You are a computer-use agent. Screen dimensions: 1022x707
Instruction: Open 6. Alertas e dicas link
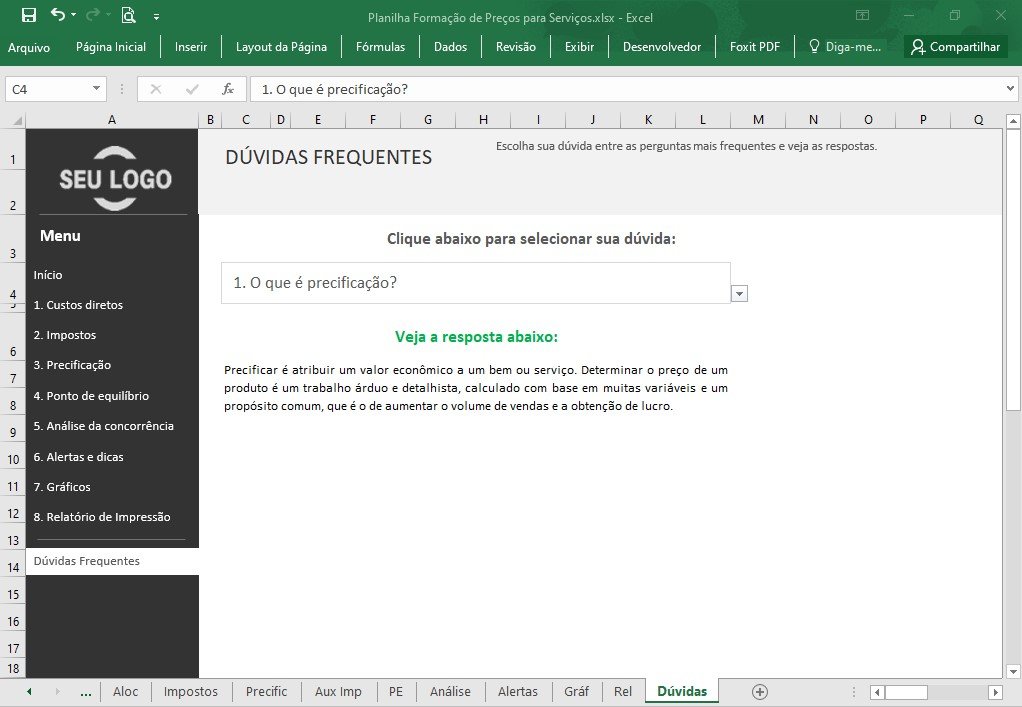click(x=78, y=457)
